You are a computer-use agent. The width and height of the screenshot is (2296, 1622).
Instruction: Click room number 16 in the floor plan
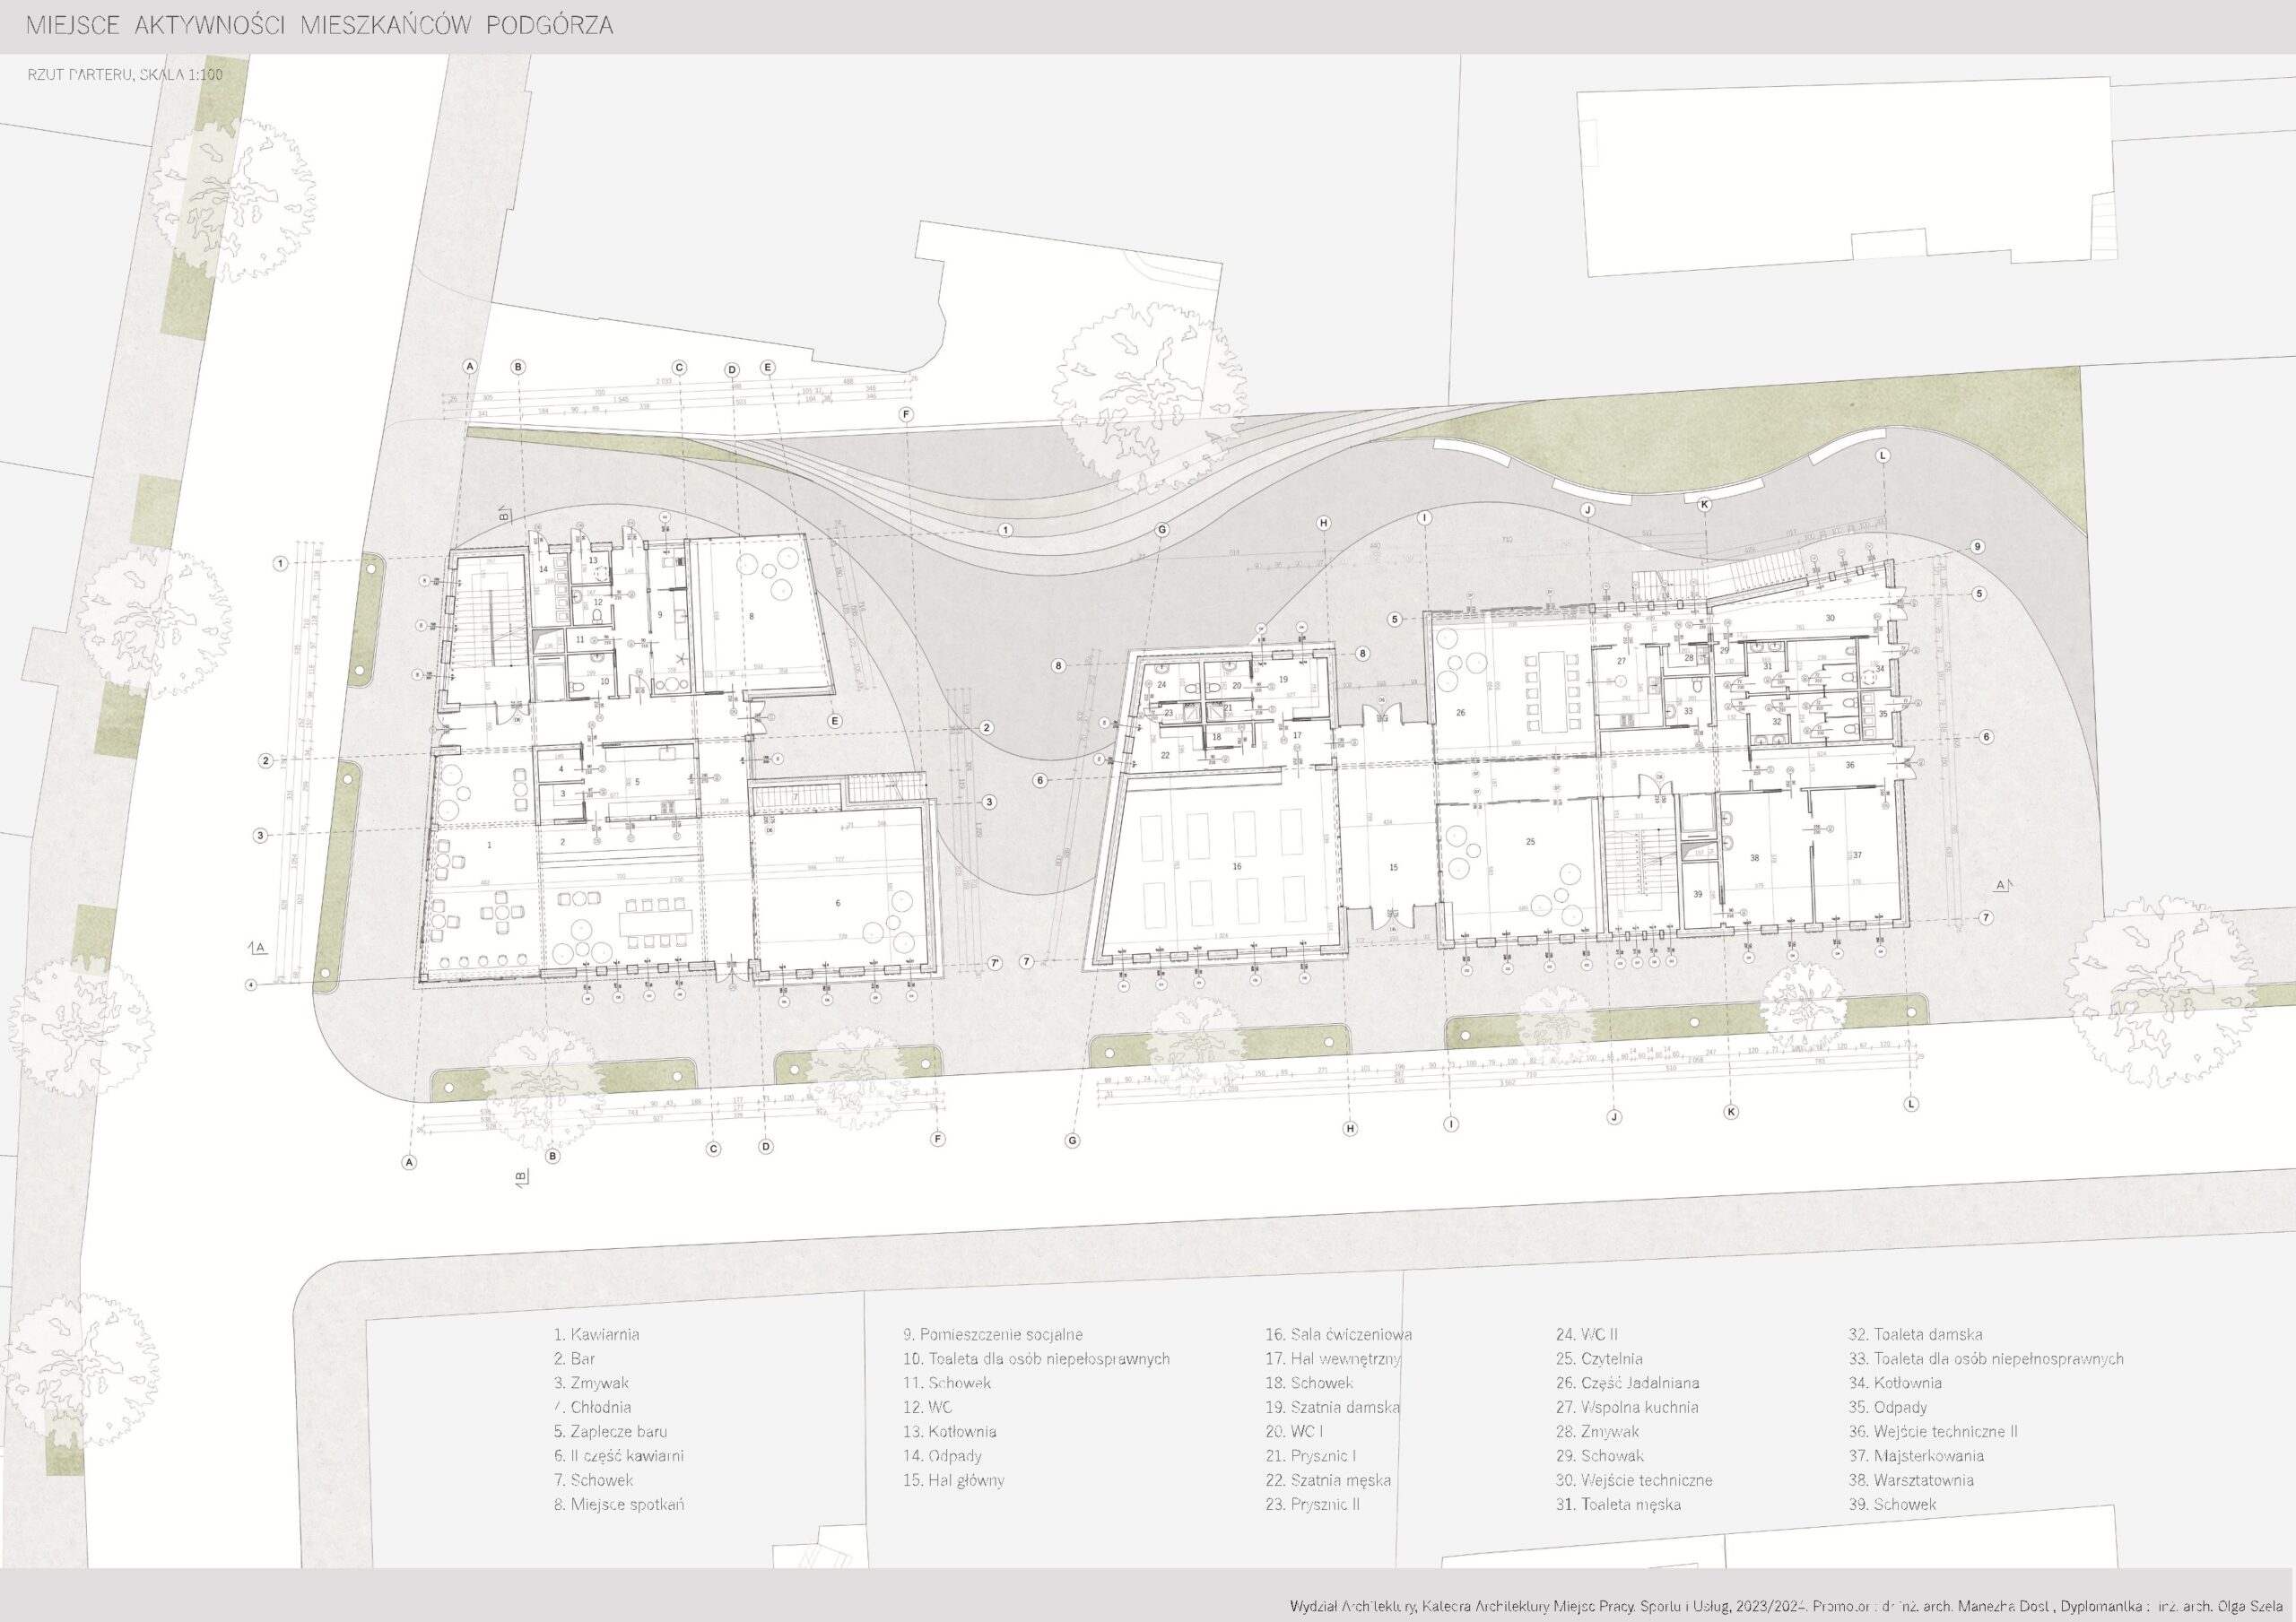(x=1237, y=867)
